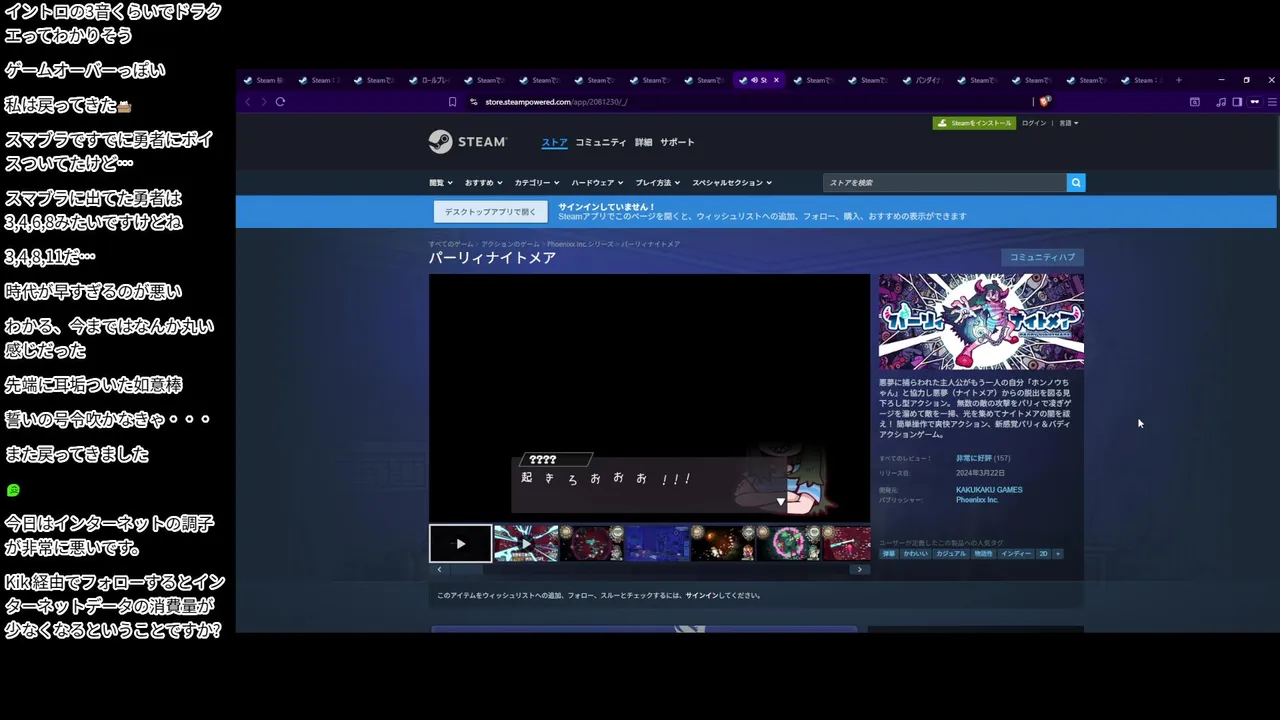The height and width of the screenshot is (720, 1280).
Task: Open the 言語 language dropdown
Action: coord(1068,123)
